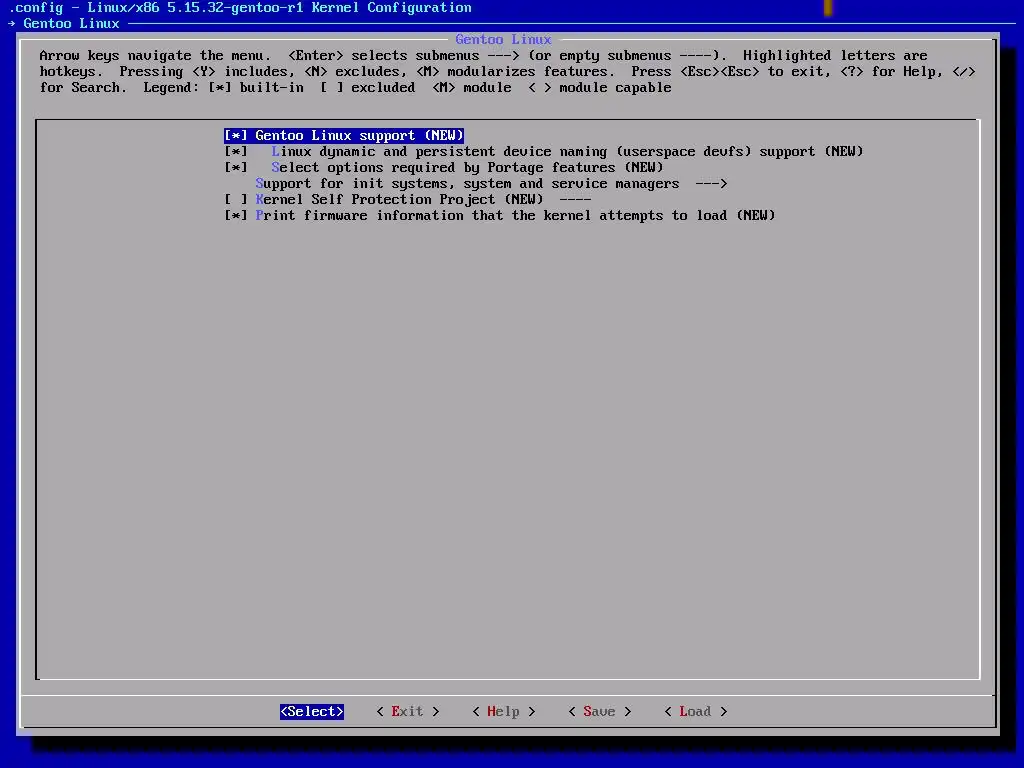Click the Gentoo Linux breadcrumb at top

pos(71,24)
